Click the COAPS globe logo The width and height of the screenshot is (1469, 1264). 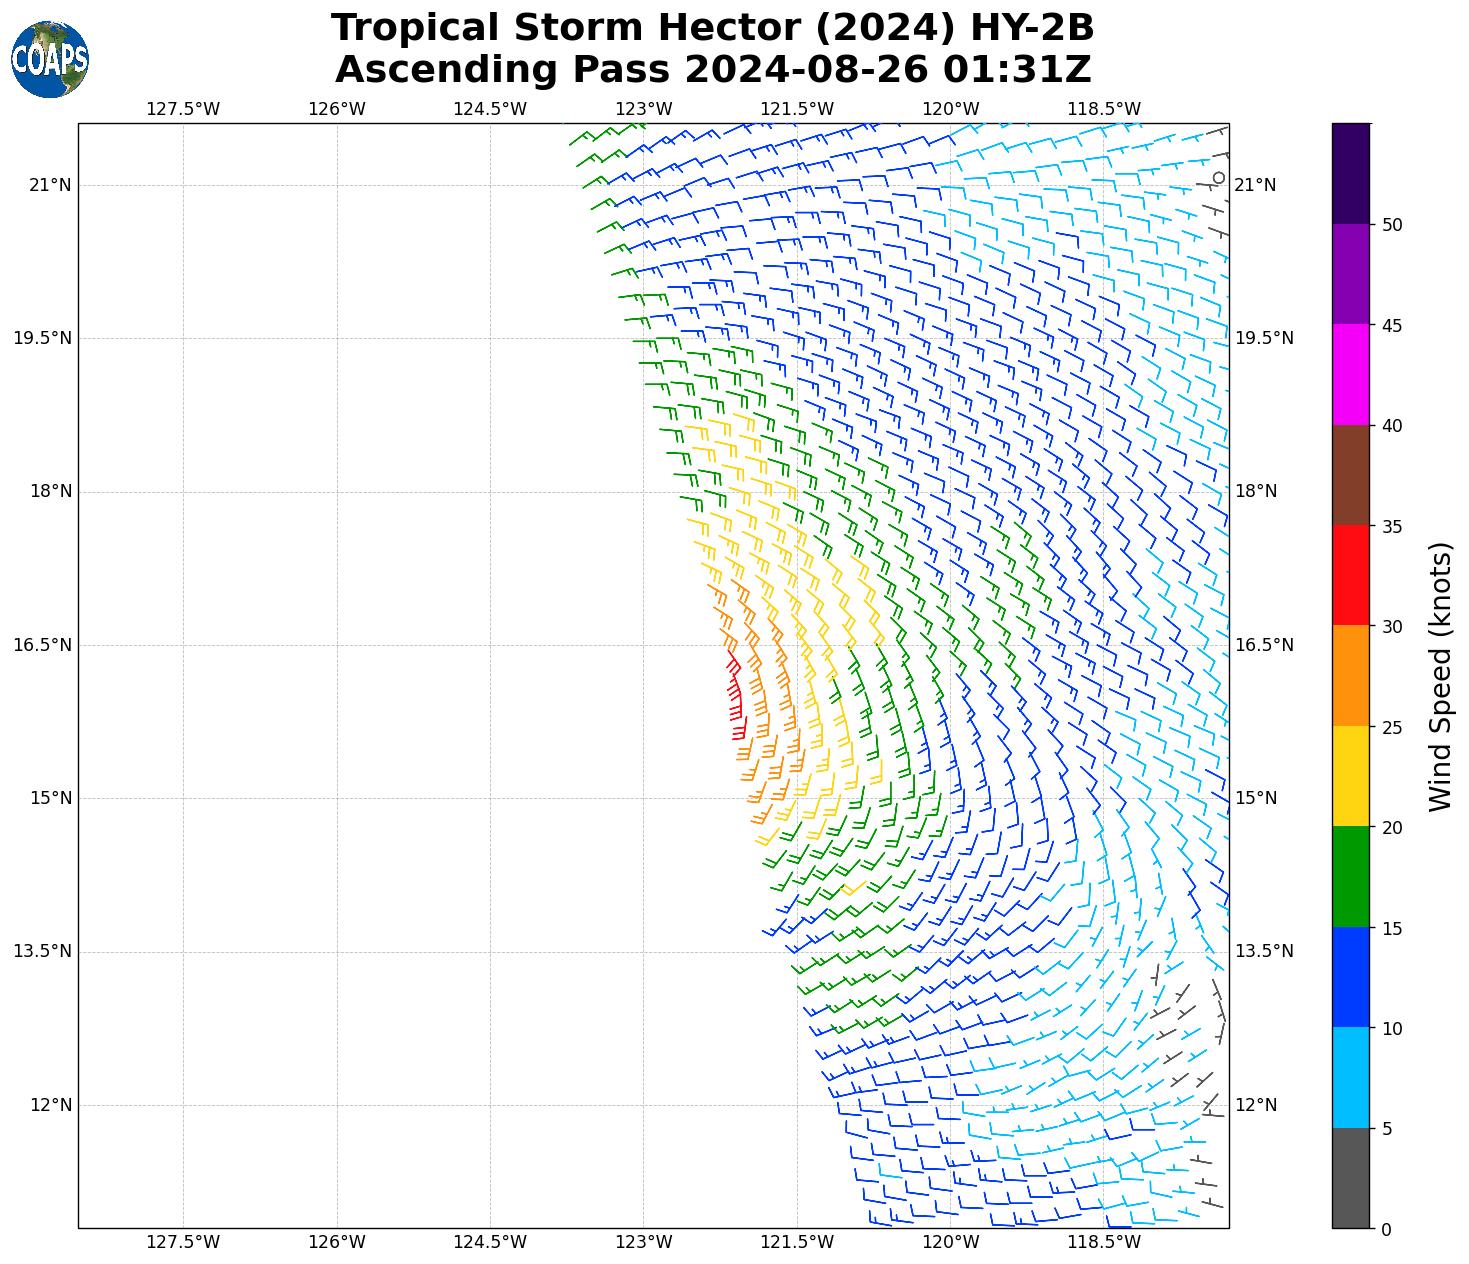pyautogui.click(x=50, y=59)
